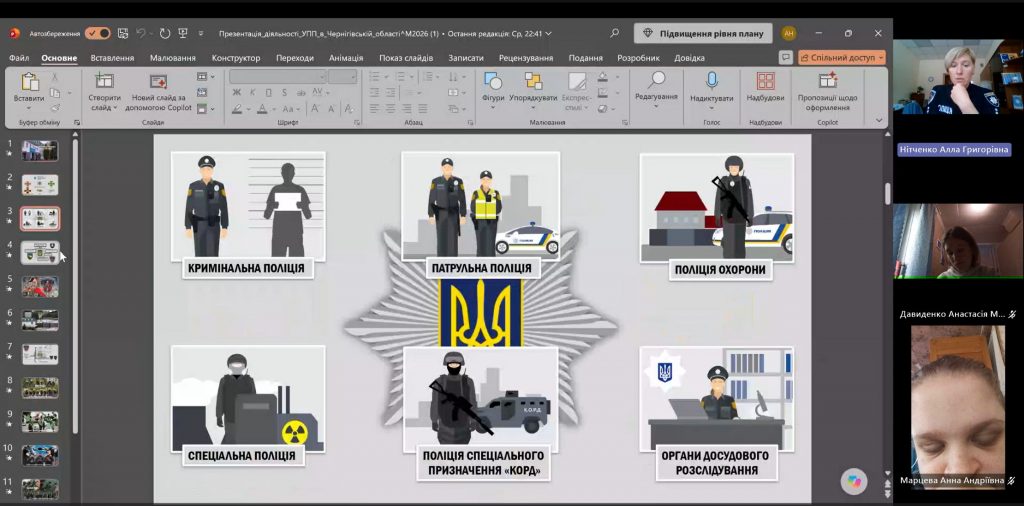Click Пропозиції щодо оформлення designer icon

[827, 81]
